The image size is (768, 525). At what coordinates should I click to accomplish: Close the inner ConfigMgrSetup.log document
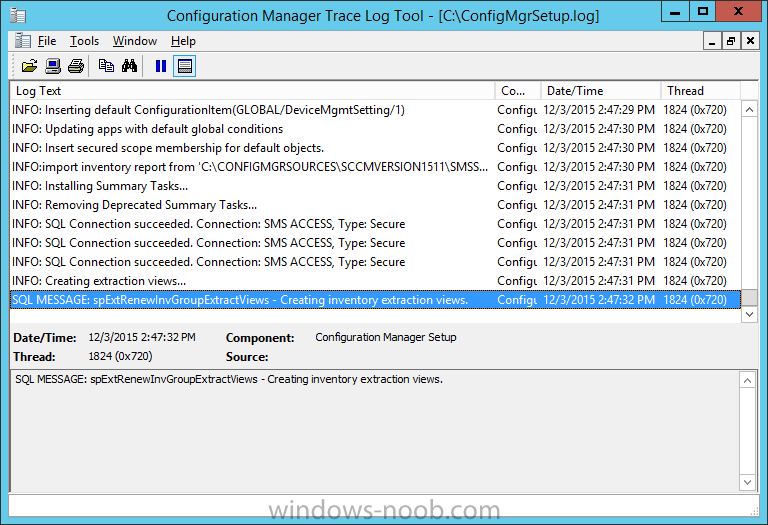750,41
